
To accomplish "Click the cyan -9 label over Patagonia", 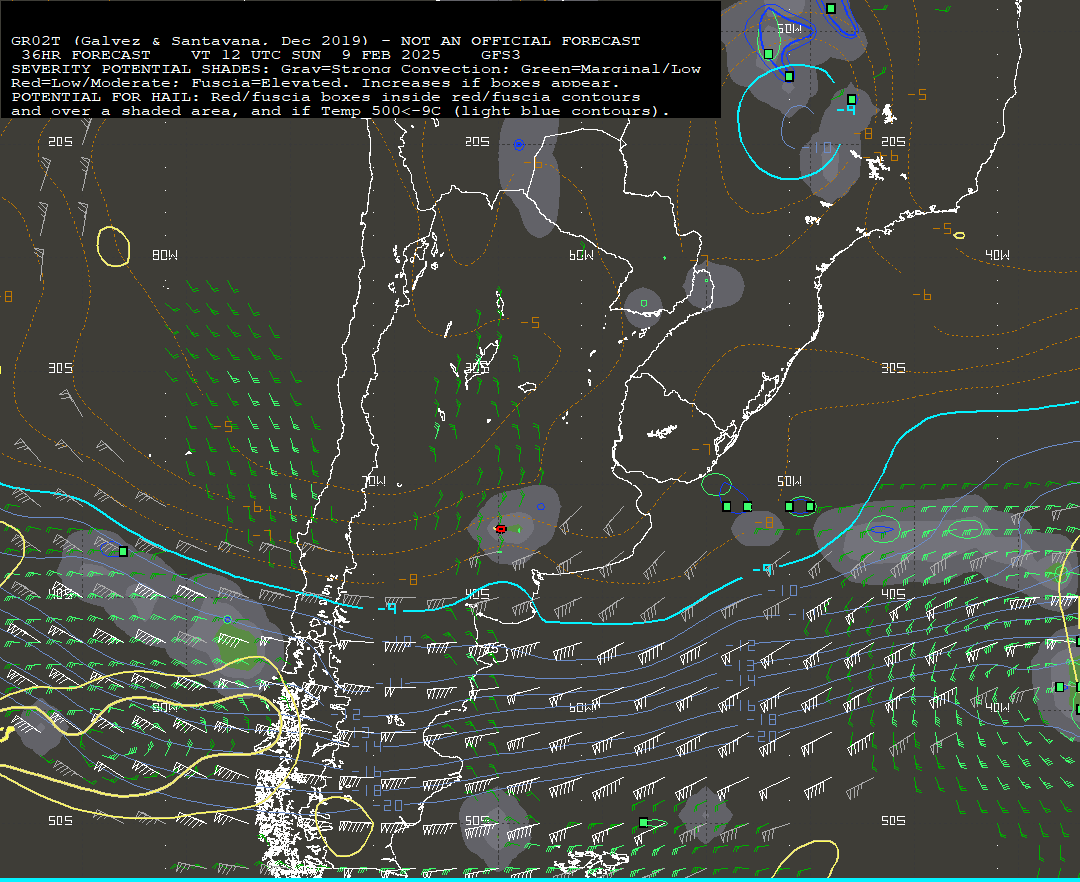I will coord(387,608).
